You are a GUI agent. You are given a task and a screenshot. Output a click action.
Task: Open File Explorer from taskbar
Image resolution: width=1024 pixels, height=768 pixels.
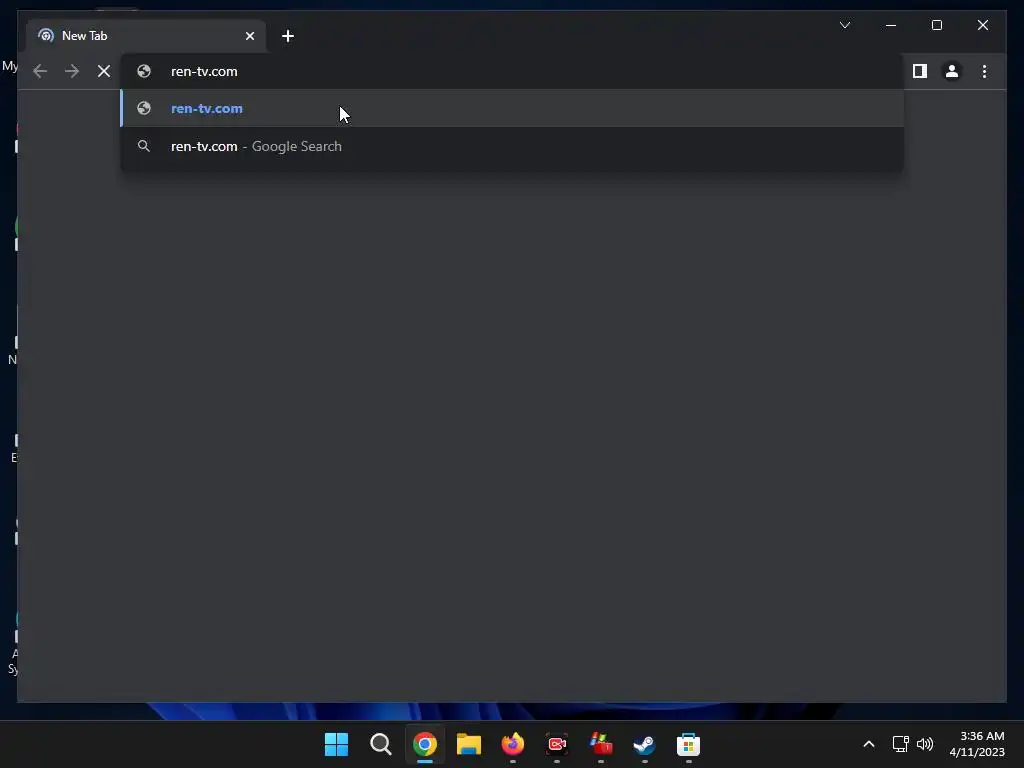(x=468, y=744)
